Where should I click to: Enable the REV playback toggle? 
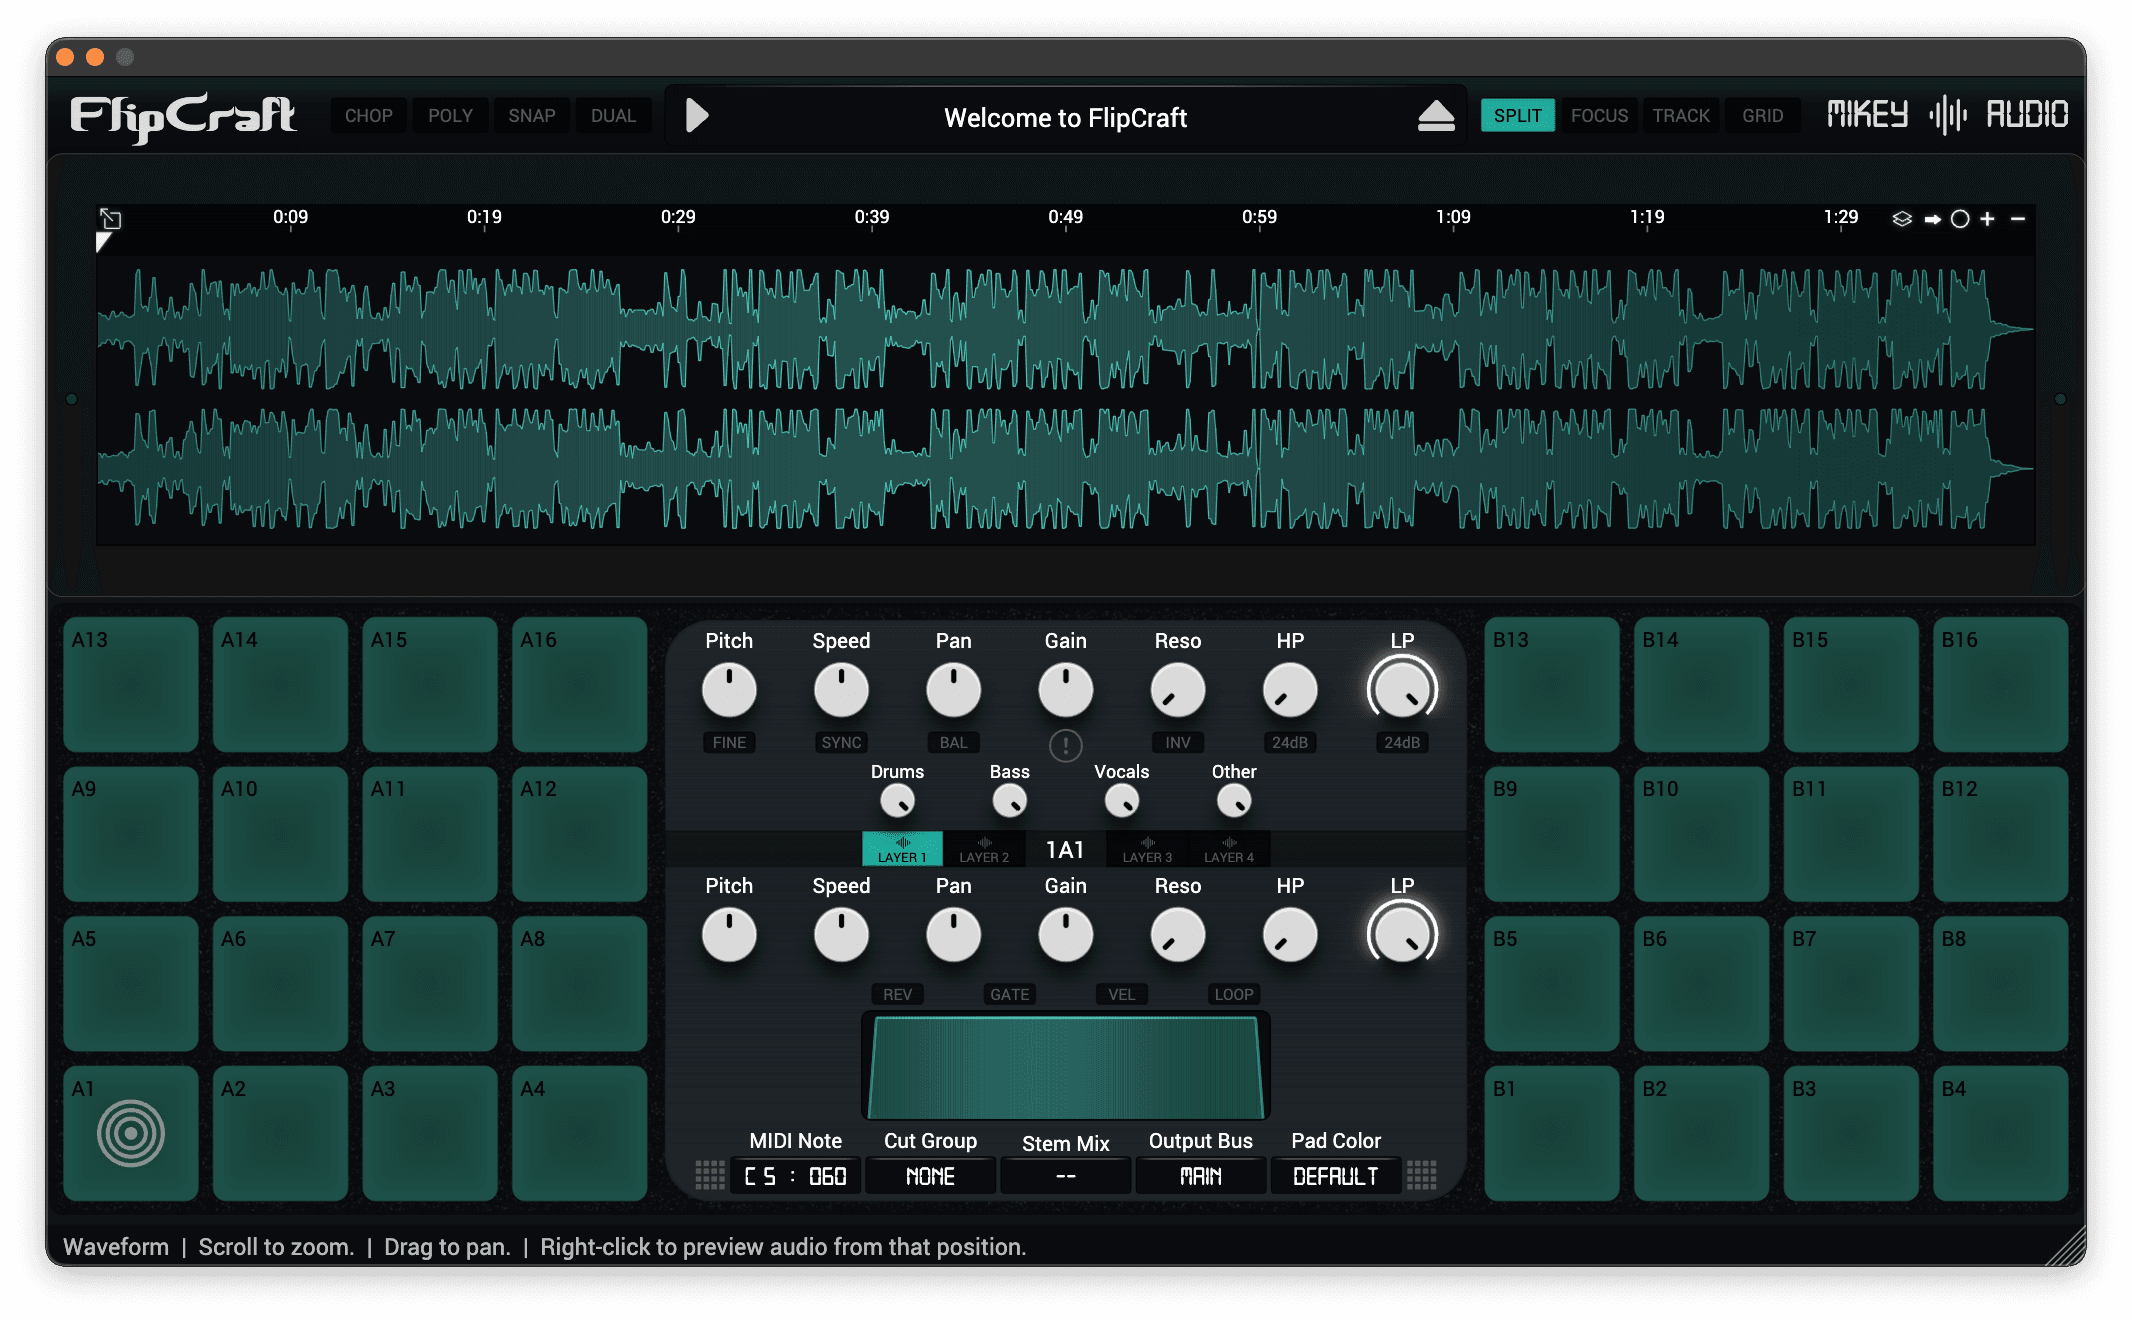[x=897, y=994]
